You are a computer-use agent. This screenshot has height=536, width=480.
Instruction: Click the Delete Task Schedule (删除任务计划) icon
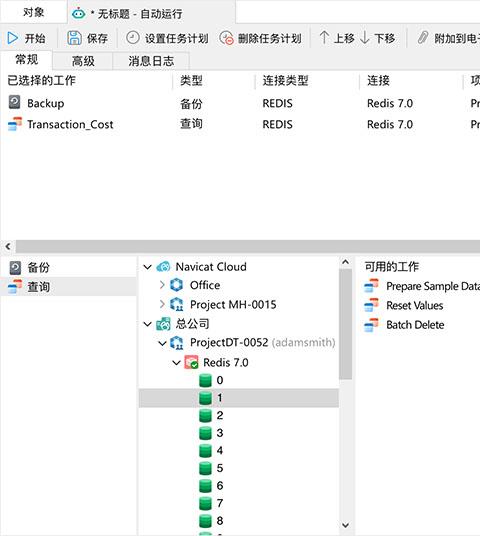(x=226, y=38)
